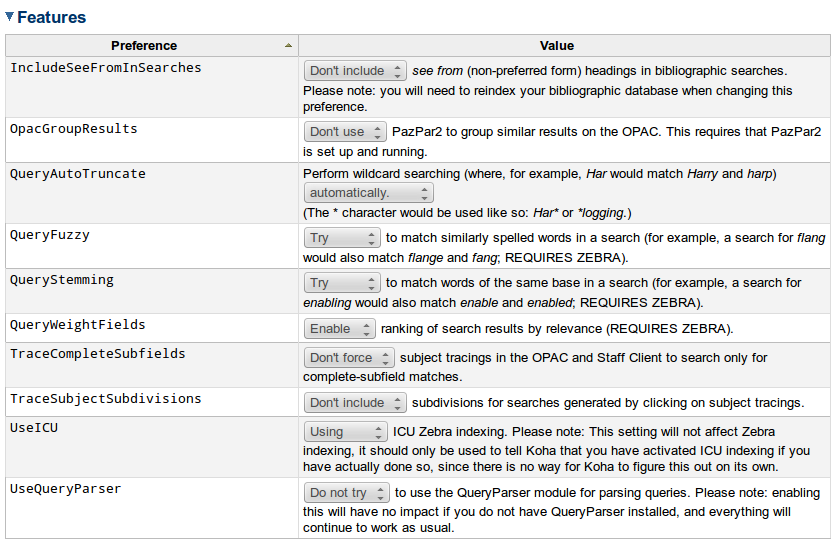Click the TraceSubjectSubdivisions preference name

point(105,399)
